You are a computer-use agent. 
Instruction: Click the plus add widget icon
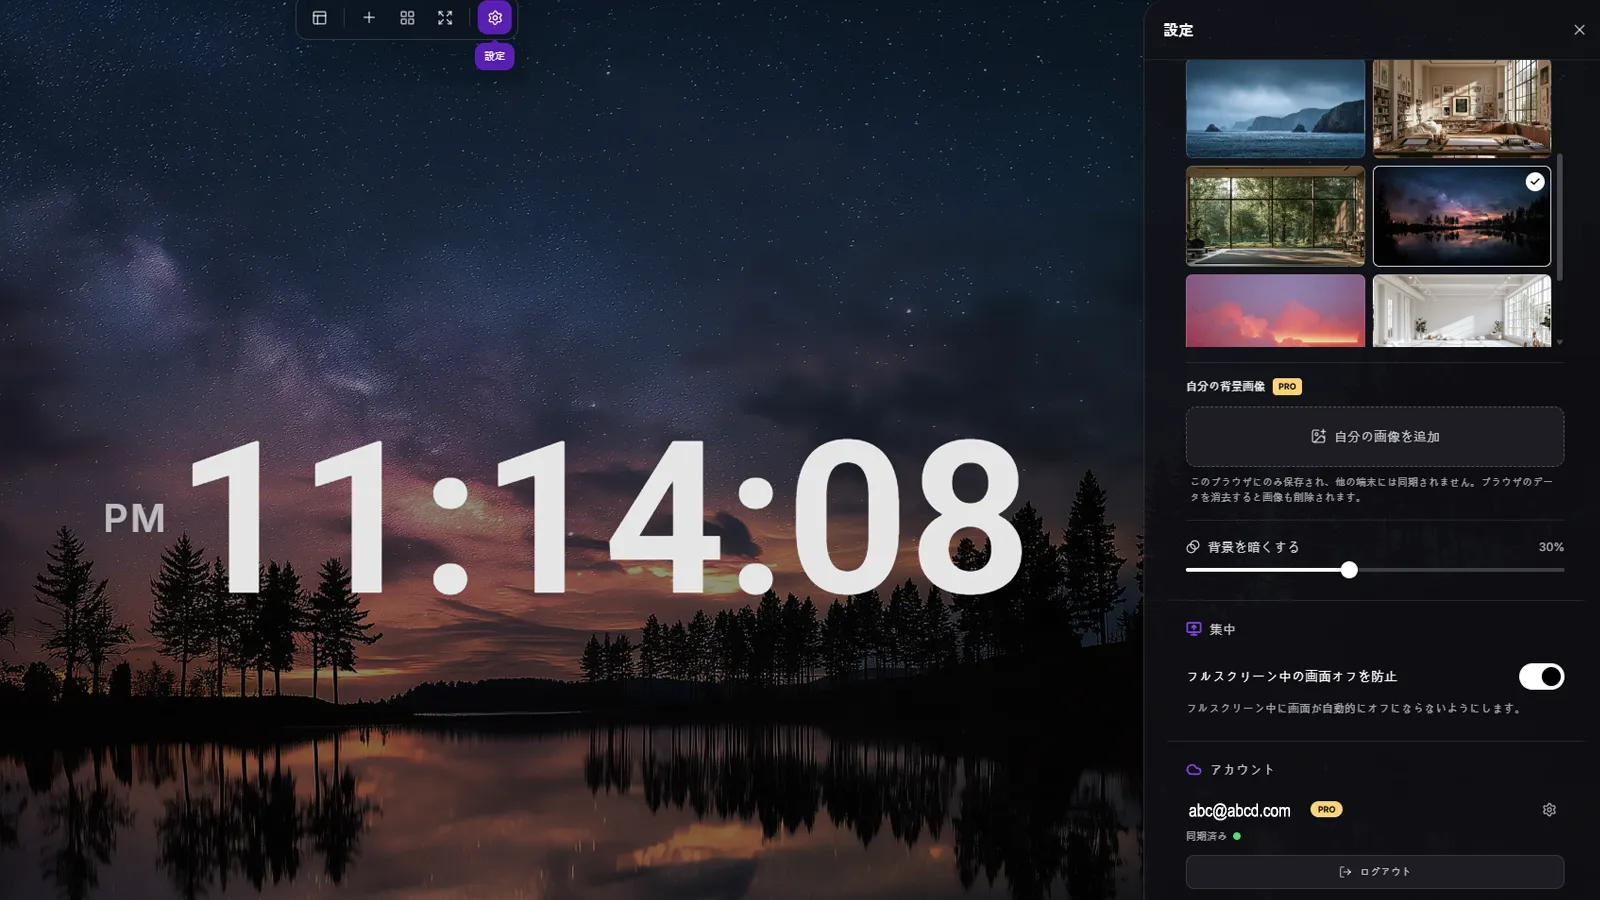[369, 18]
